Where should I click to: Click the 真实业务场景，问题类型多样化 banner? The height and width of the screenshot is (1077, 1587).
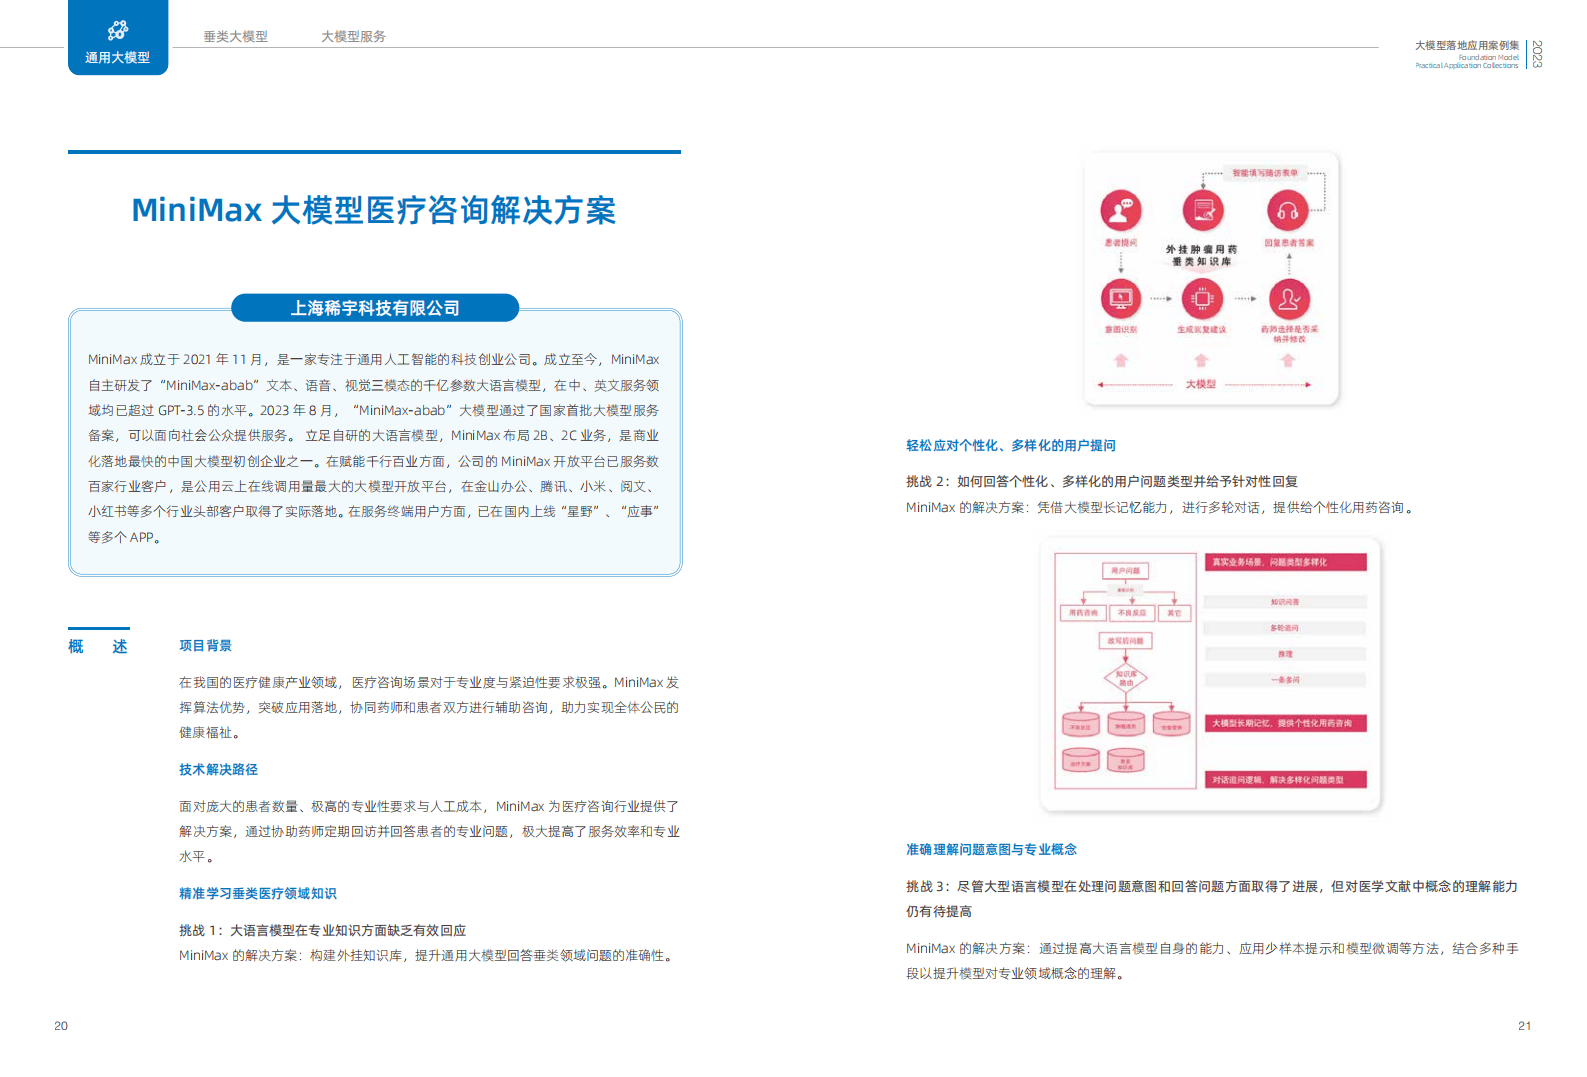(1285, 562)
